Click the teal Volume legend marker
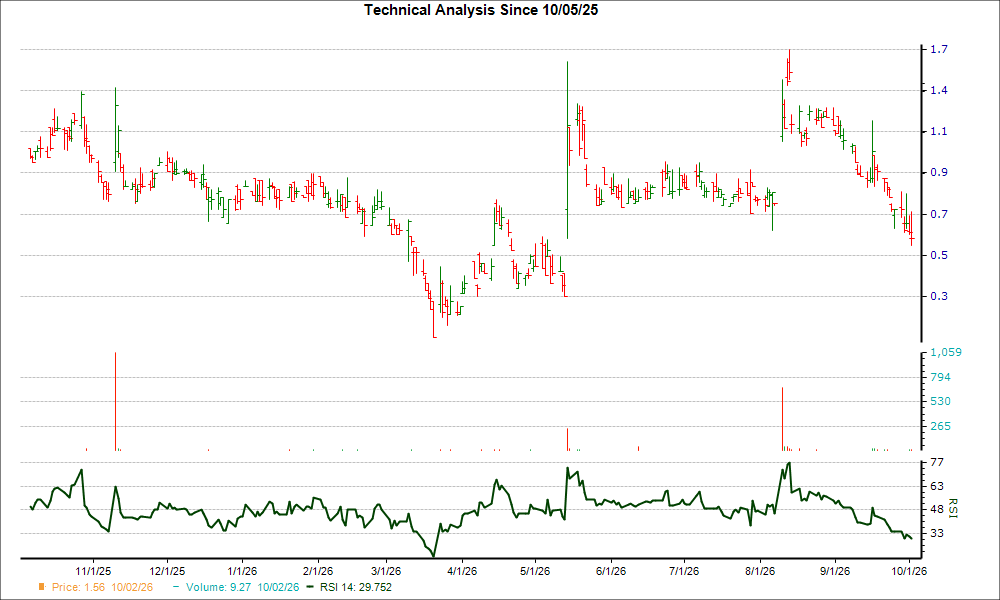The image size is (1000, 600). 177,587
